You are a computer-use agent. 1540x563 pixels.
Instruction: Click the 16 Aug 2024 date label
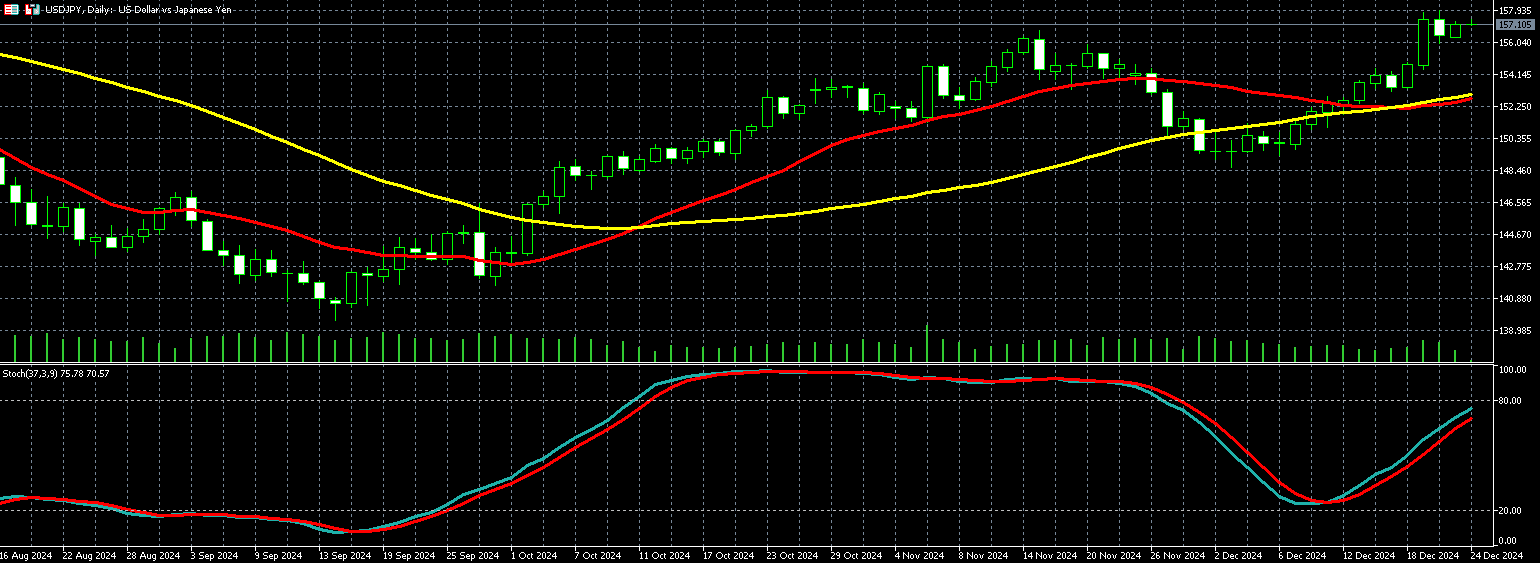click(24, 555)
